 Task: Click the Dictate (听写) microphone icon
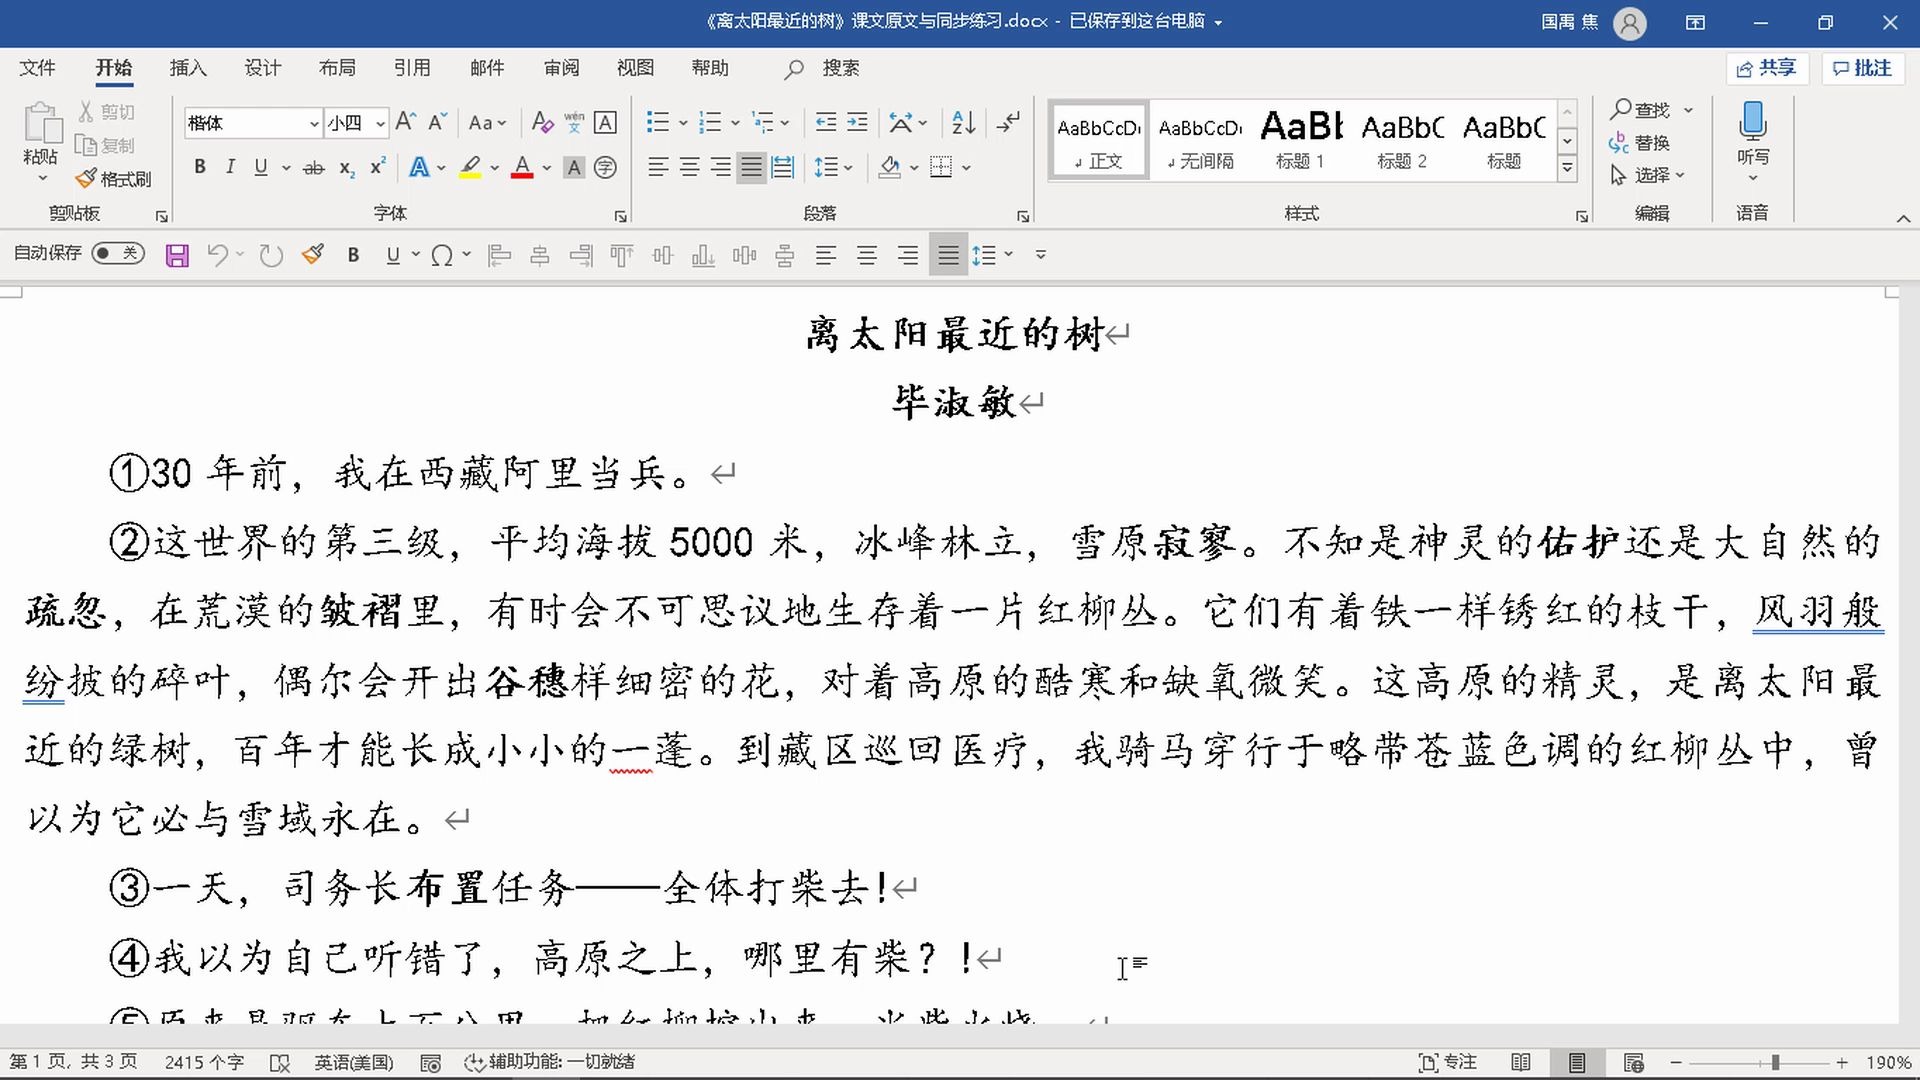(1752, 122)
